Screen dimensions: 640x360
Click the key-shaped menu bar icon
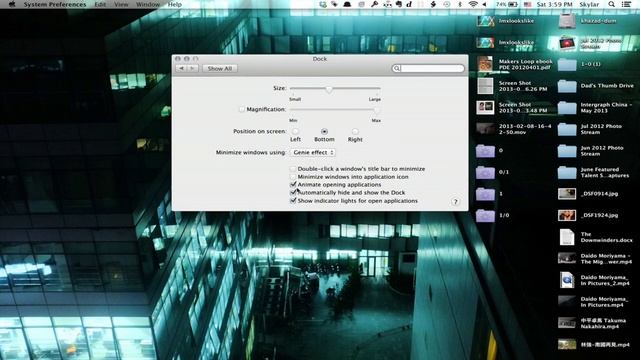coord(374,4)
